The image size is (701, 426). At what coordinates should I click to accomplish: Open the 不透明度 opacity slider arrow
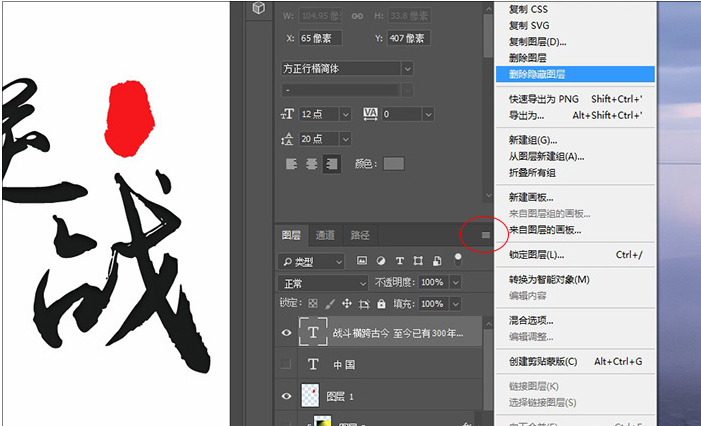[455, 283]
